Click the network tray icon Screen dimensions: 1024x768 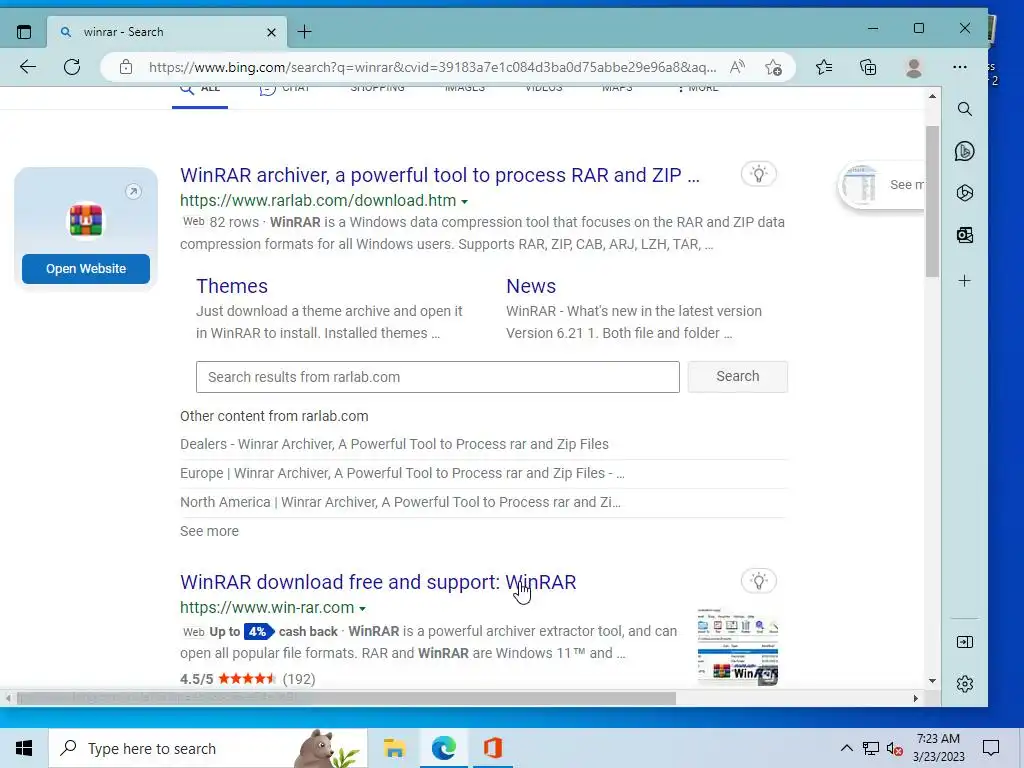tap(871, 748)
